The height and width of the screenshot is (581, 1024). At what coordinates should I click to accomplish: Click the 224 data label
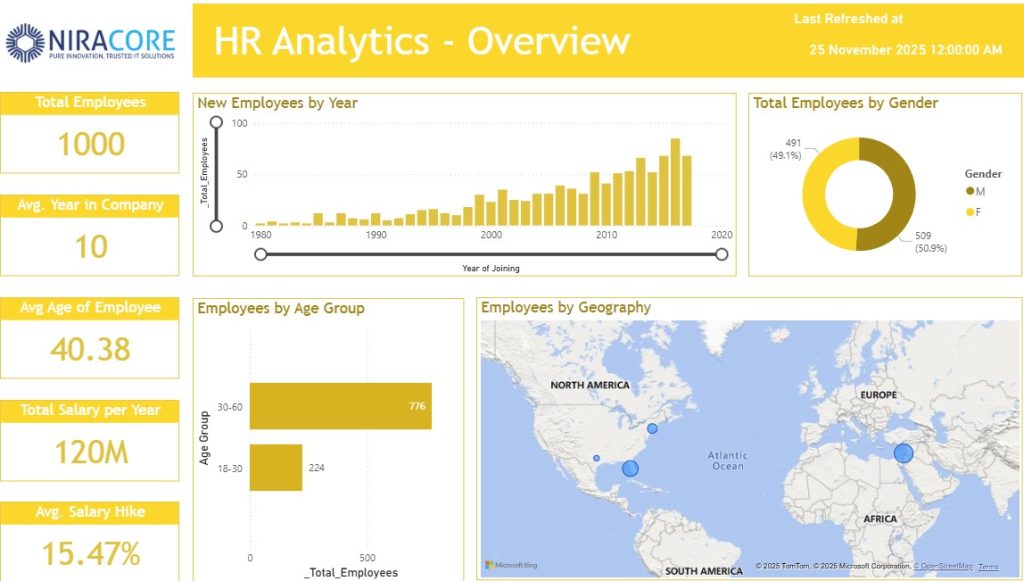(x=317, y=467)
